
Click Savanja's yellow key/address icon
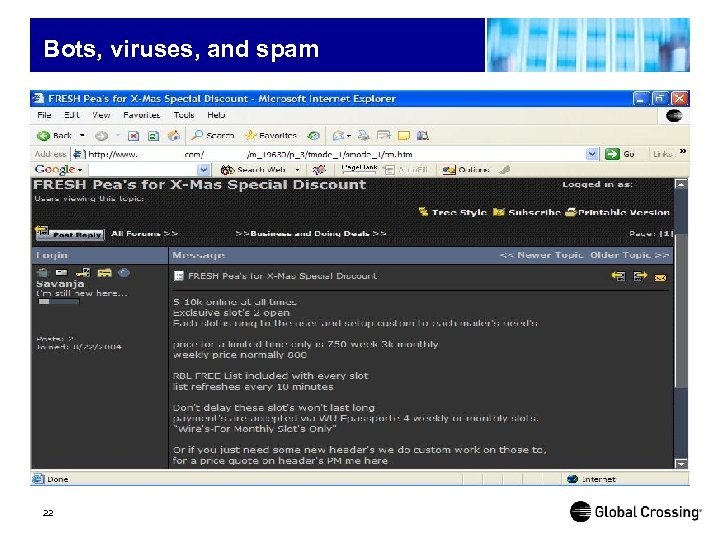[x=83, y=273]
